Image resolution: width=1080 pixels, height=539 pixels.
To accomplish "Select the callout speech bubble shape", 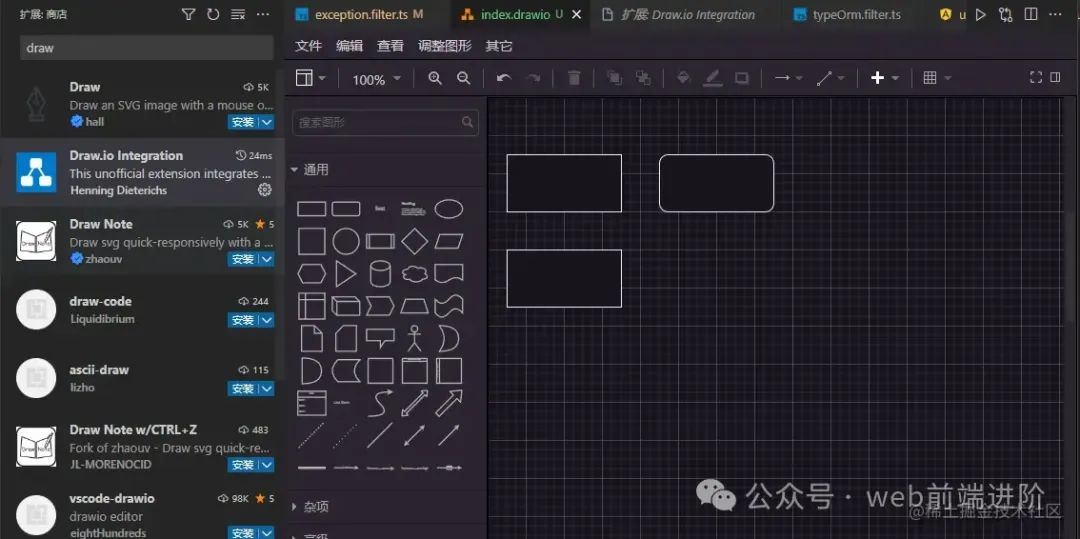I will click(x=380, y=338).
